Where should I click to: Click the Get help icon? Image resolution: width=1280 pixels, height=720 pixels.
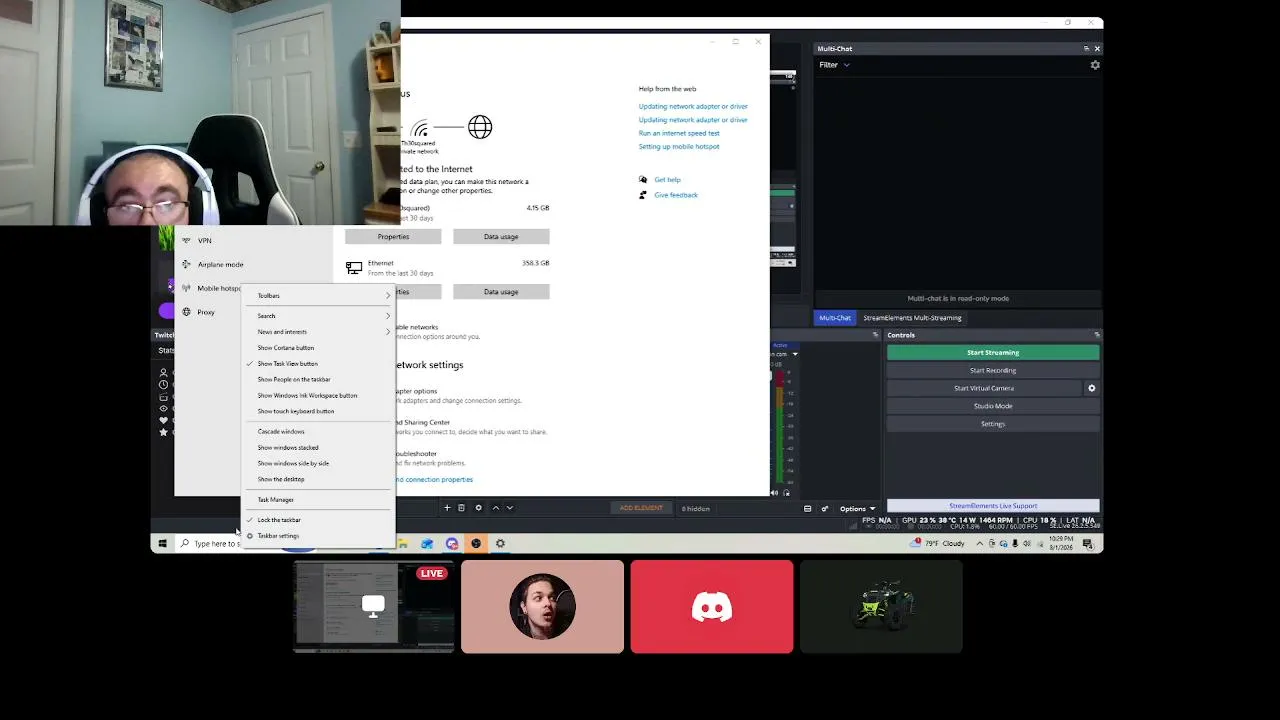tap(643, 180)
